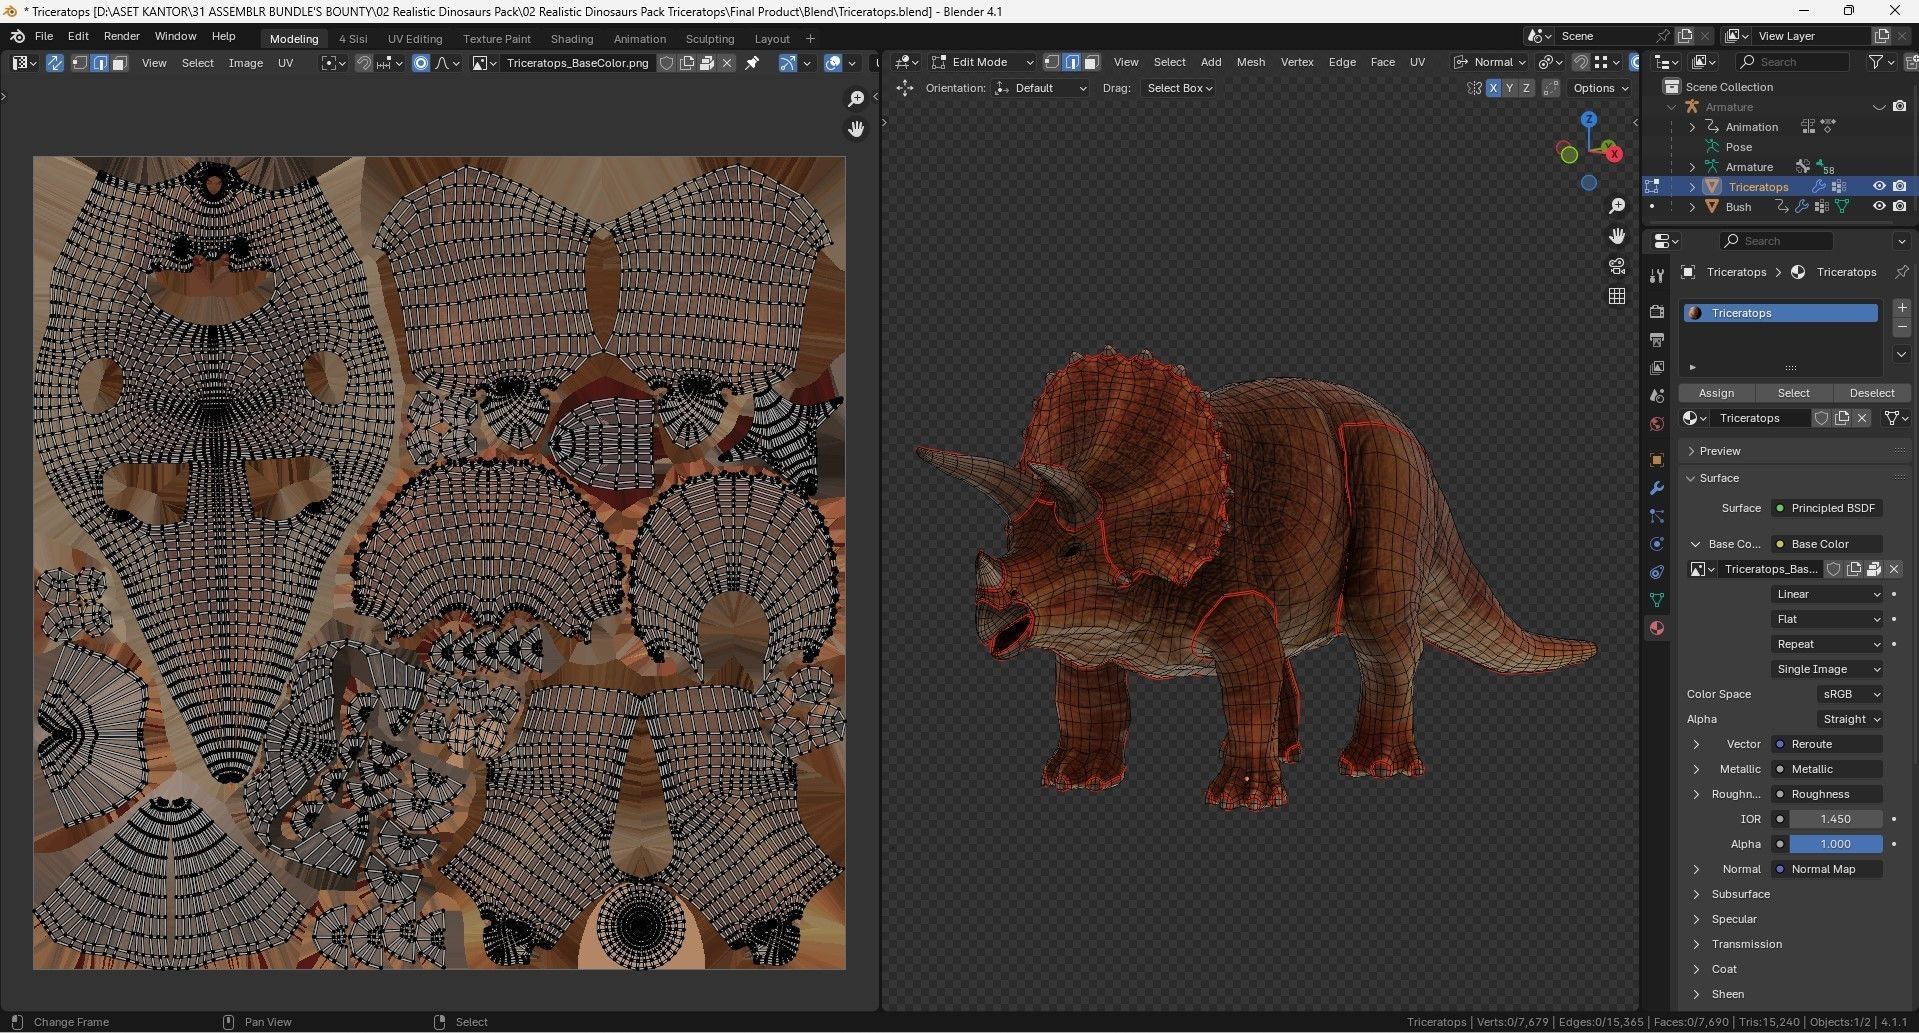
Task: Open Normal transform orientation dropdown
Action: [x=1490, y=62]
